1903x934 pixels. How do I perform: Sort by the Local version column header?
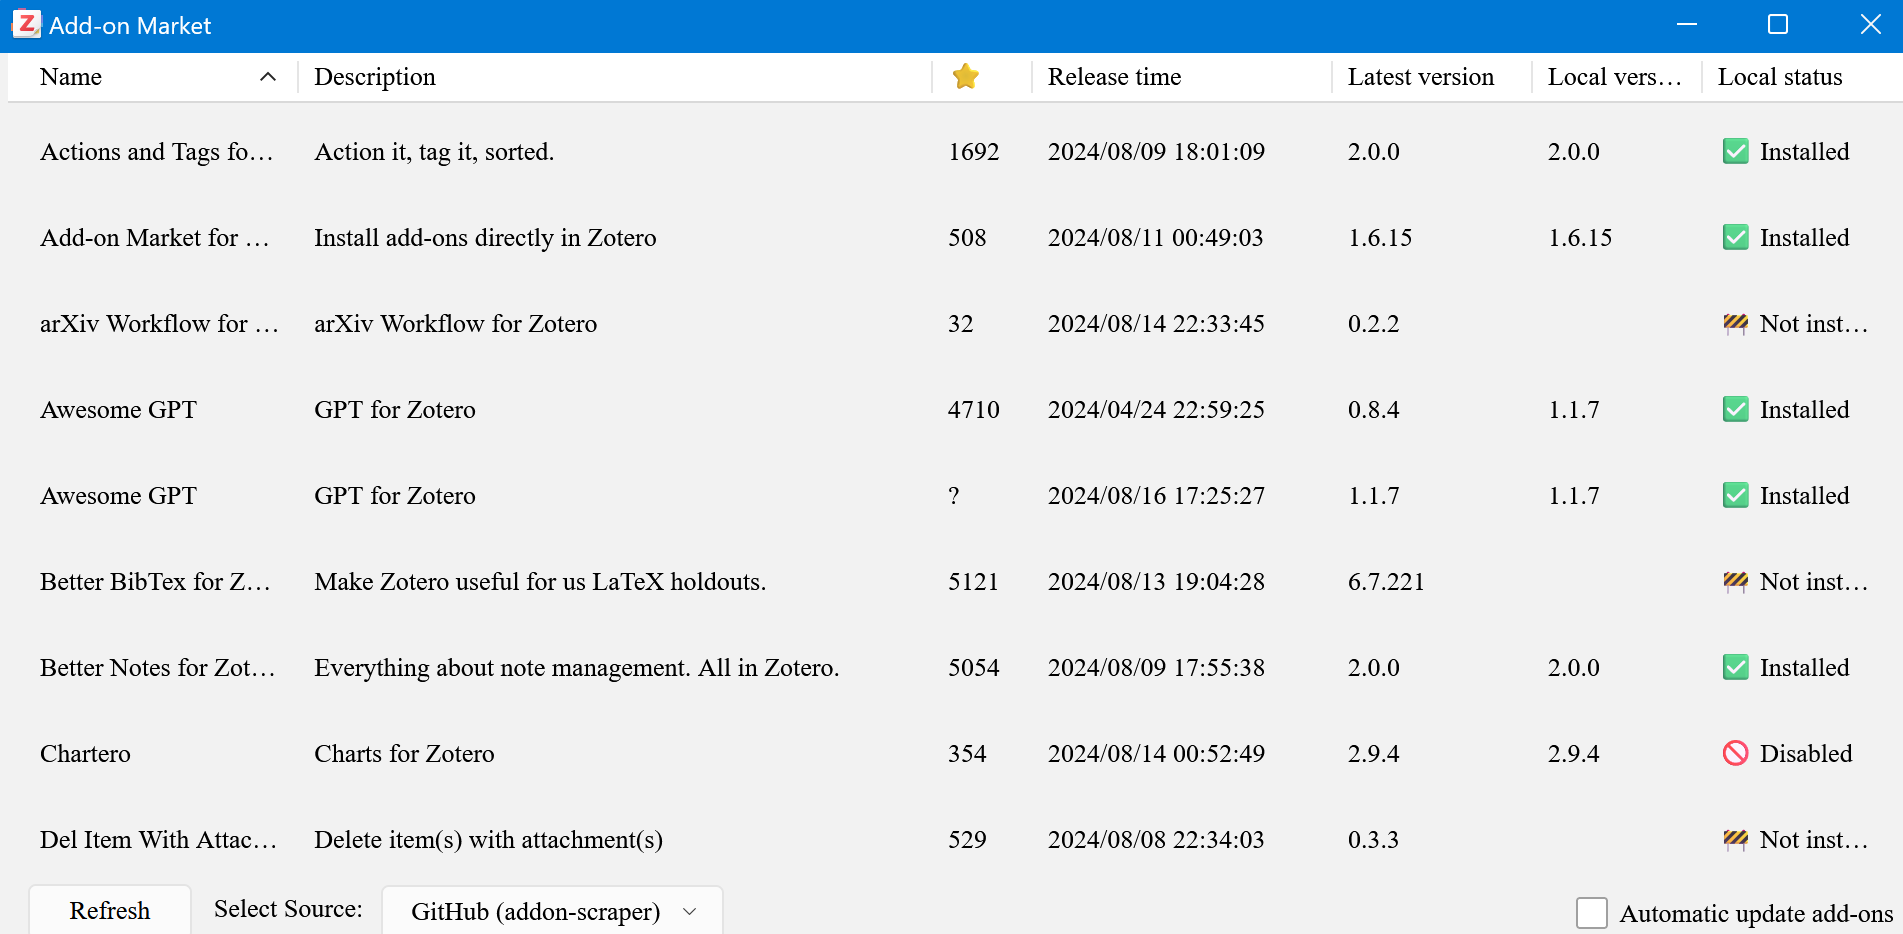[1615, 77]
